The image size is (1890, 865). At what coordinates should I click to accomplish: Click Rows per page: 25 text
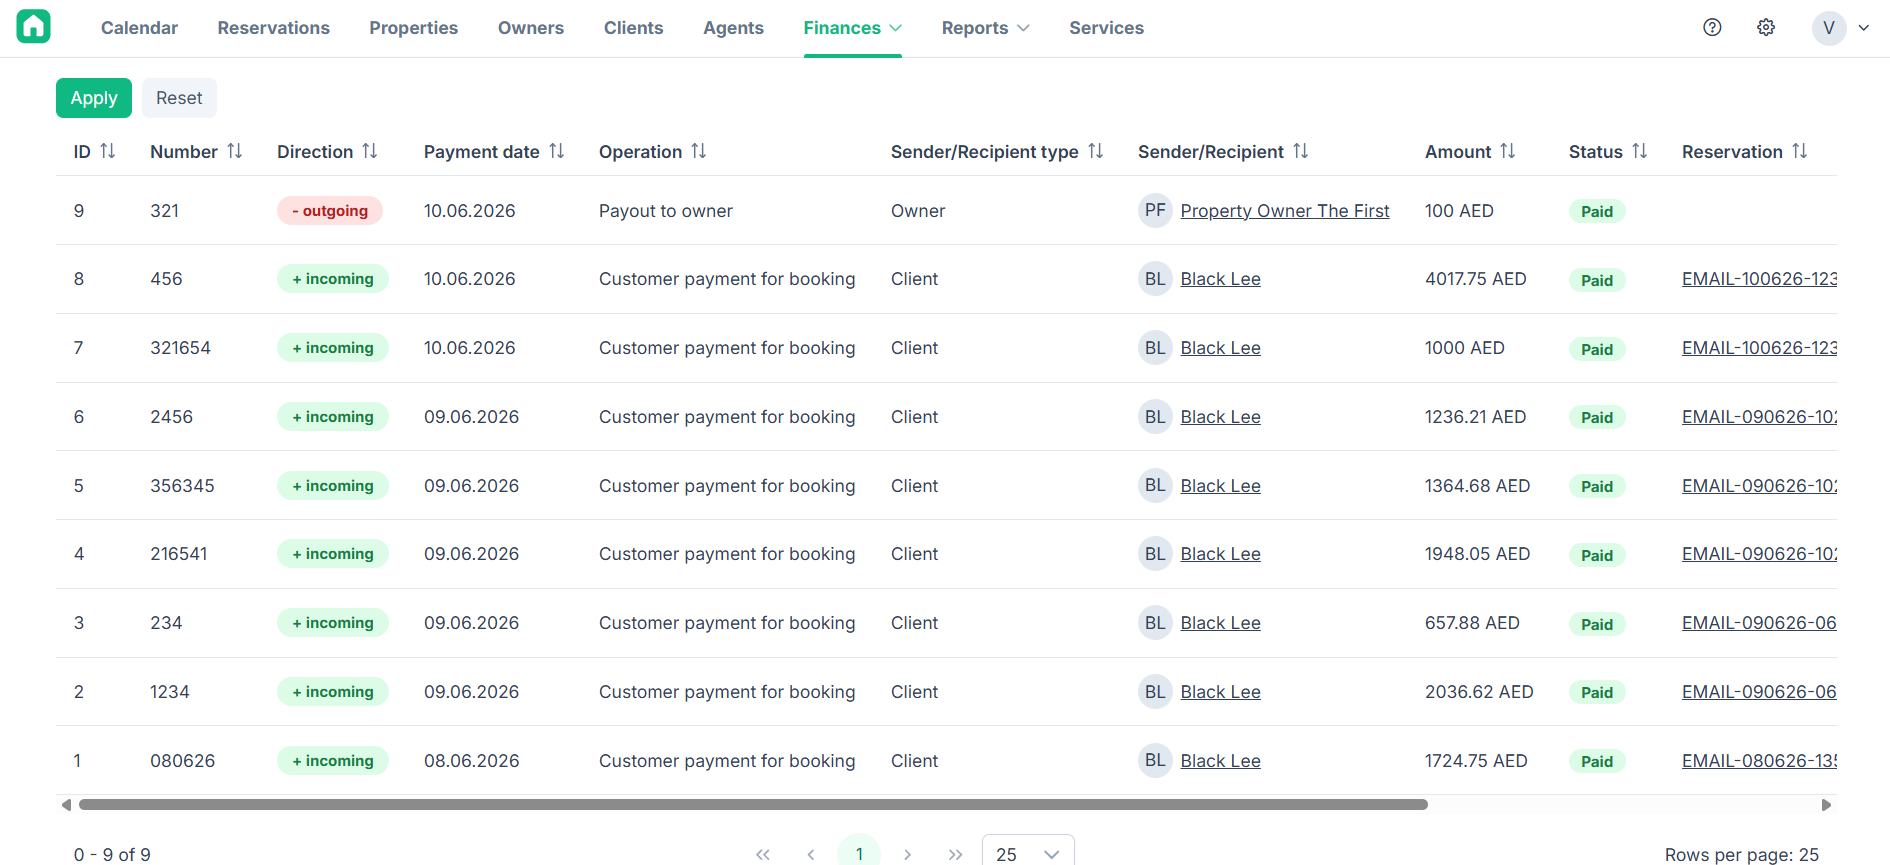click(1742, 854)
